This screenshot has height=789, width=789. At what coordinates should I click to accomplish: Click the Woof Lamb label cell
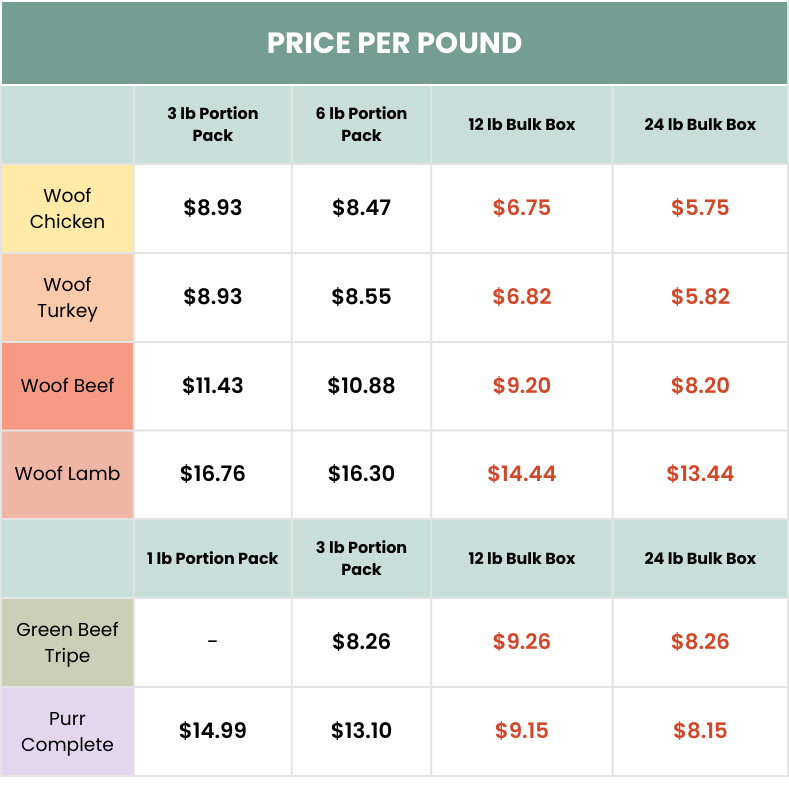pos(67,474)
